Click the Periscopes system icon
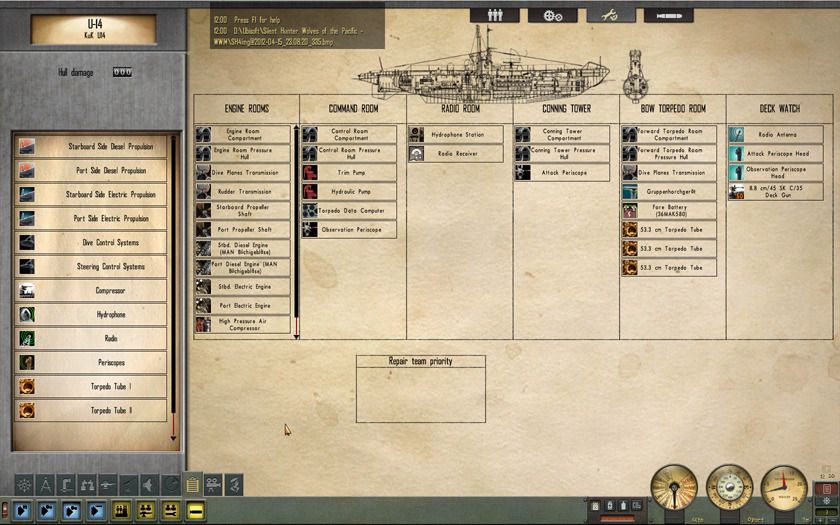The width and height of the screenshot is (840, 525). pos(27,363)
